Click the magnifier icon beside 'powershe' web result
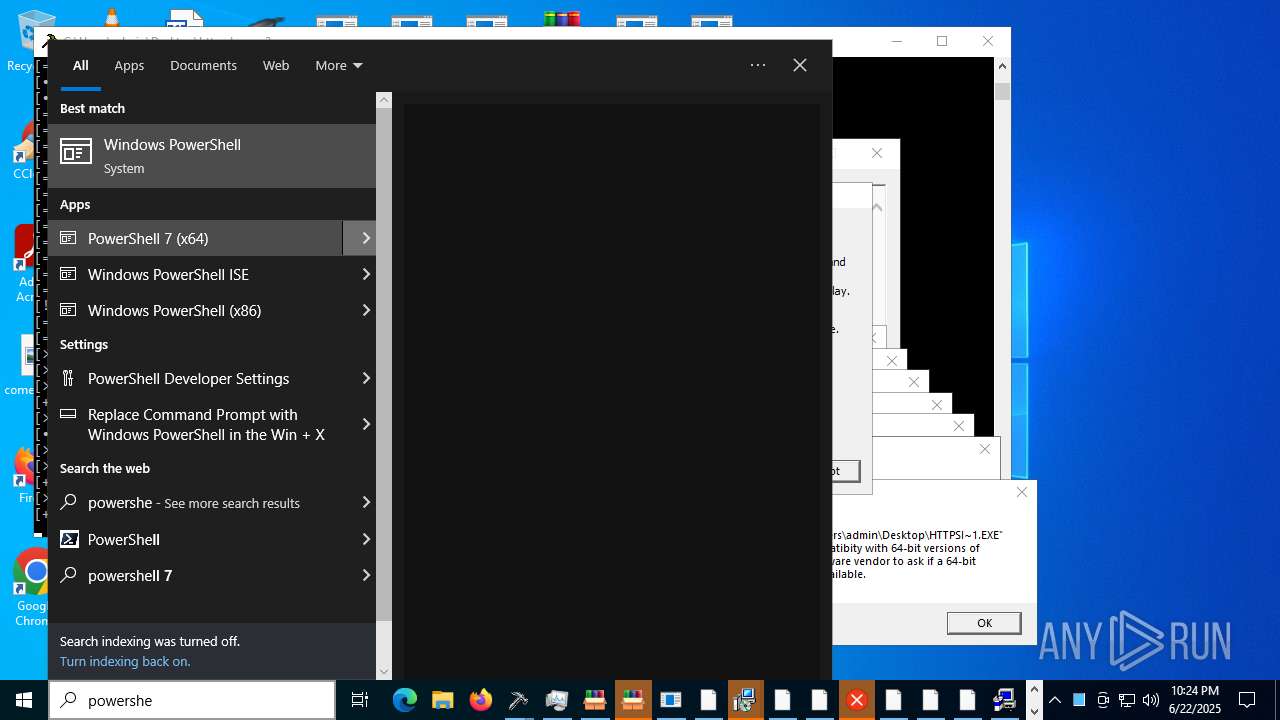The width and height of the screenshot is (1280, 720). (68, 502)
